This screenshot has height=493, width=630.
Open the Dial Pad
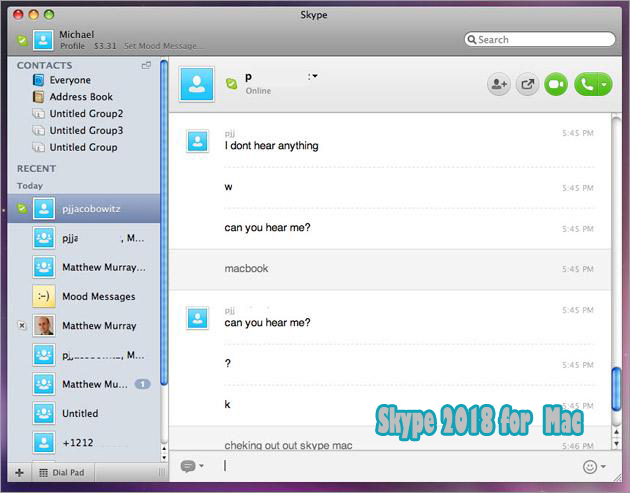click(62, 473)
